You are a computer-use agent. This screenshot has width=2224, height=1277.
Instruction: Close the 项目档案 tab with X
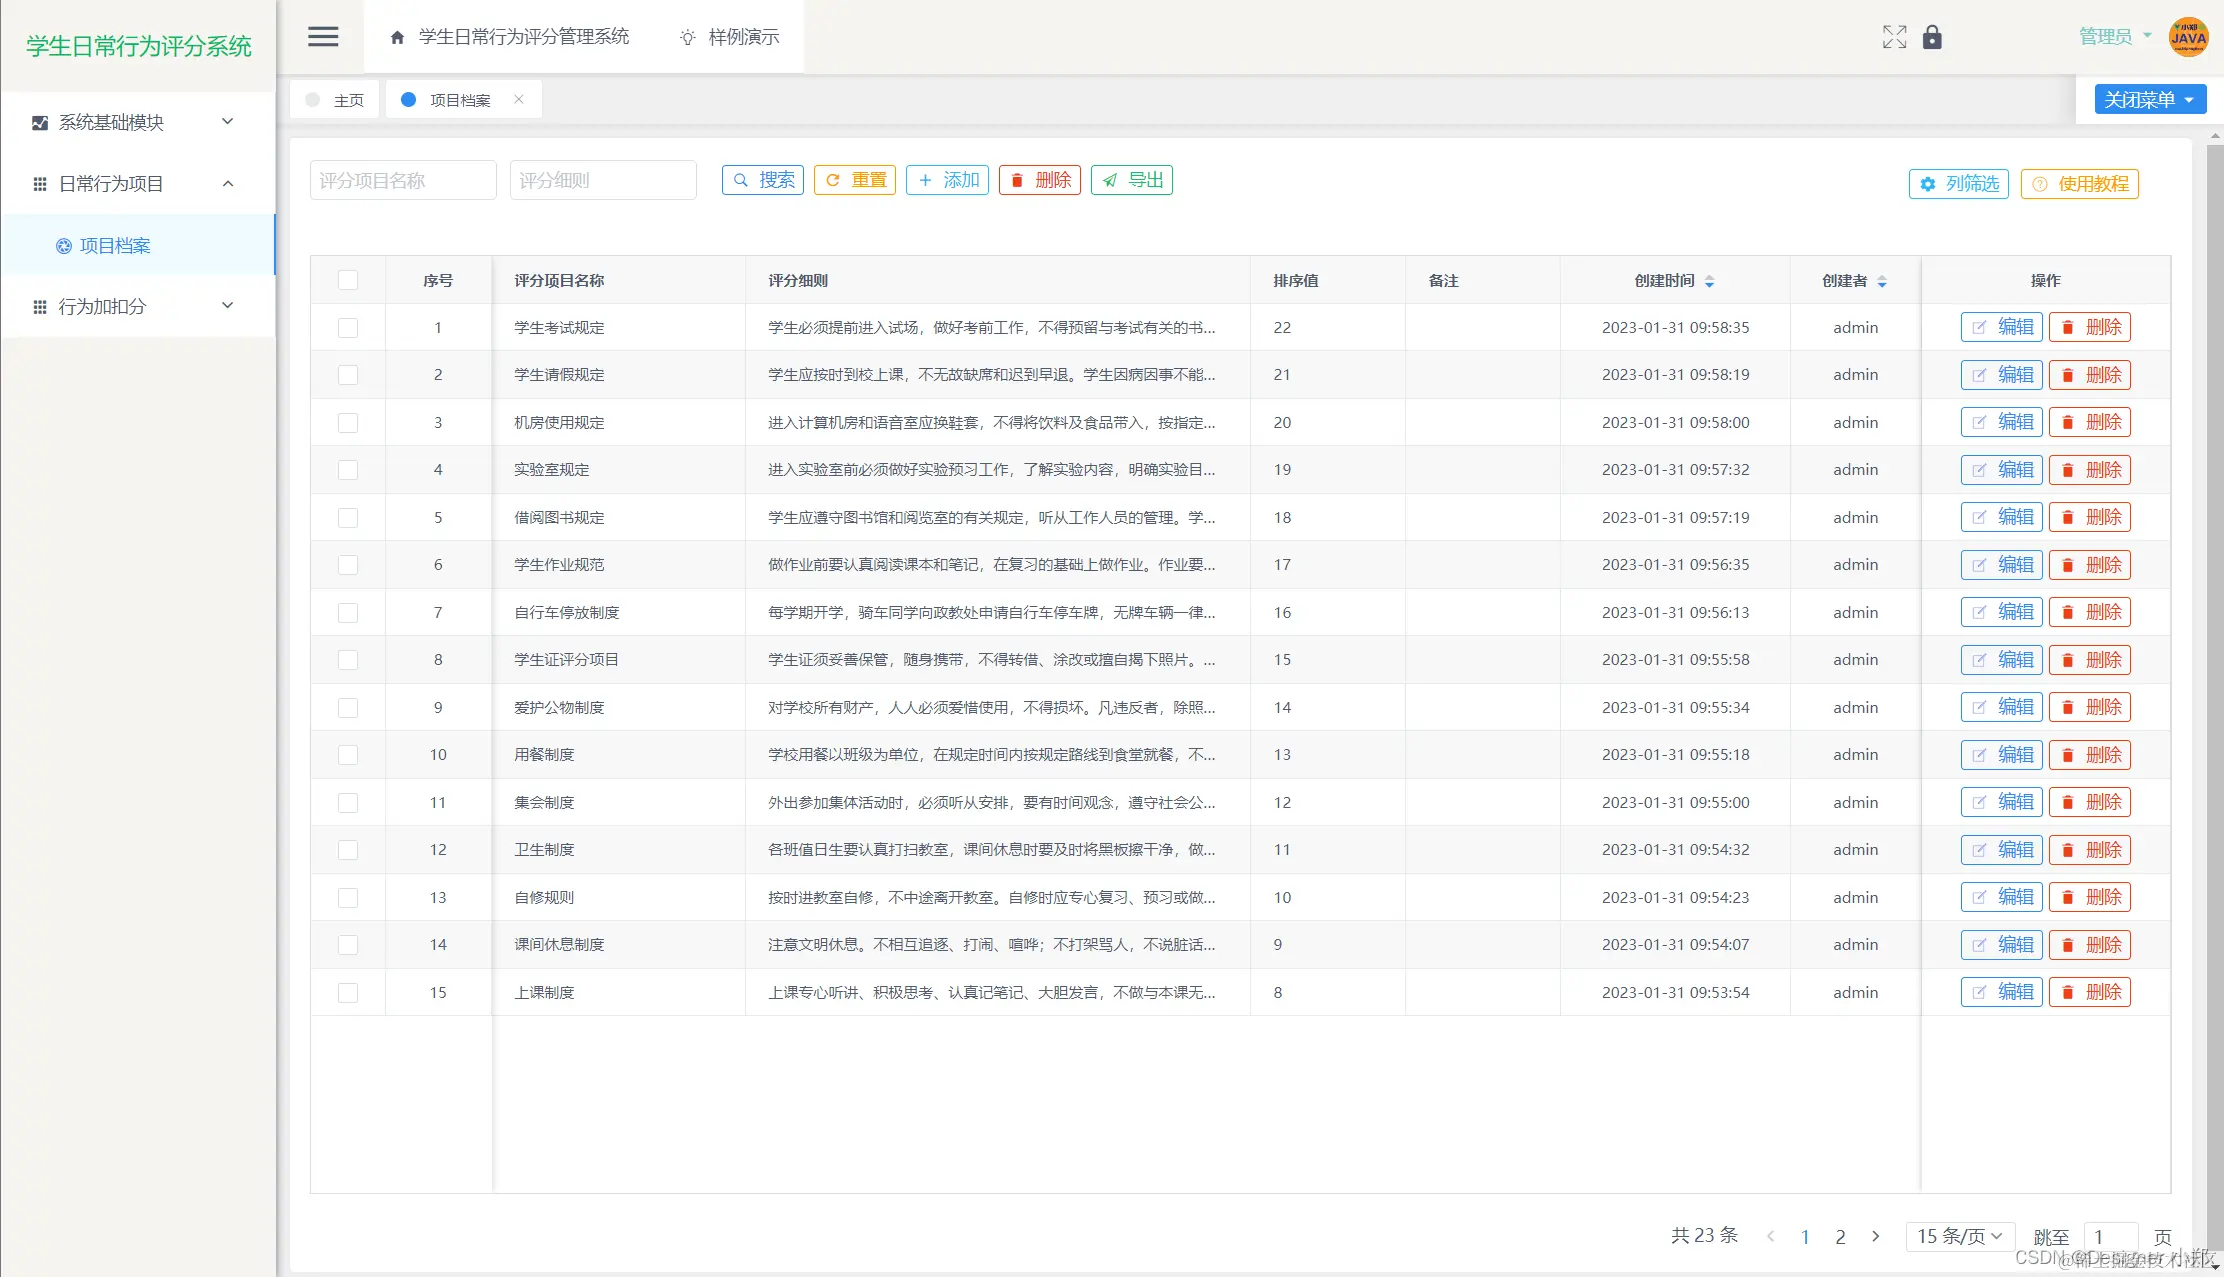[518, 99]
